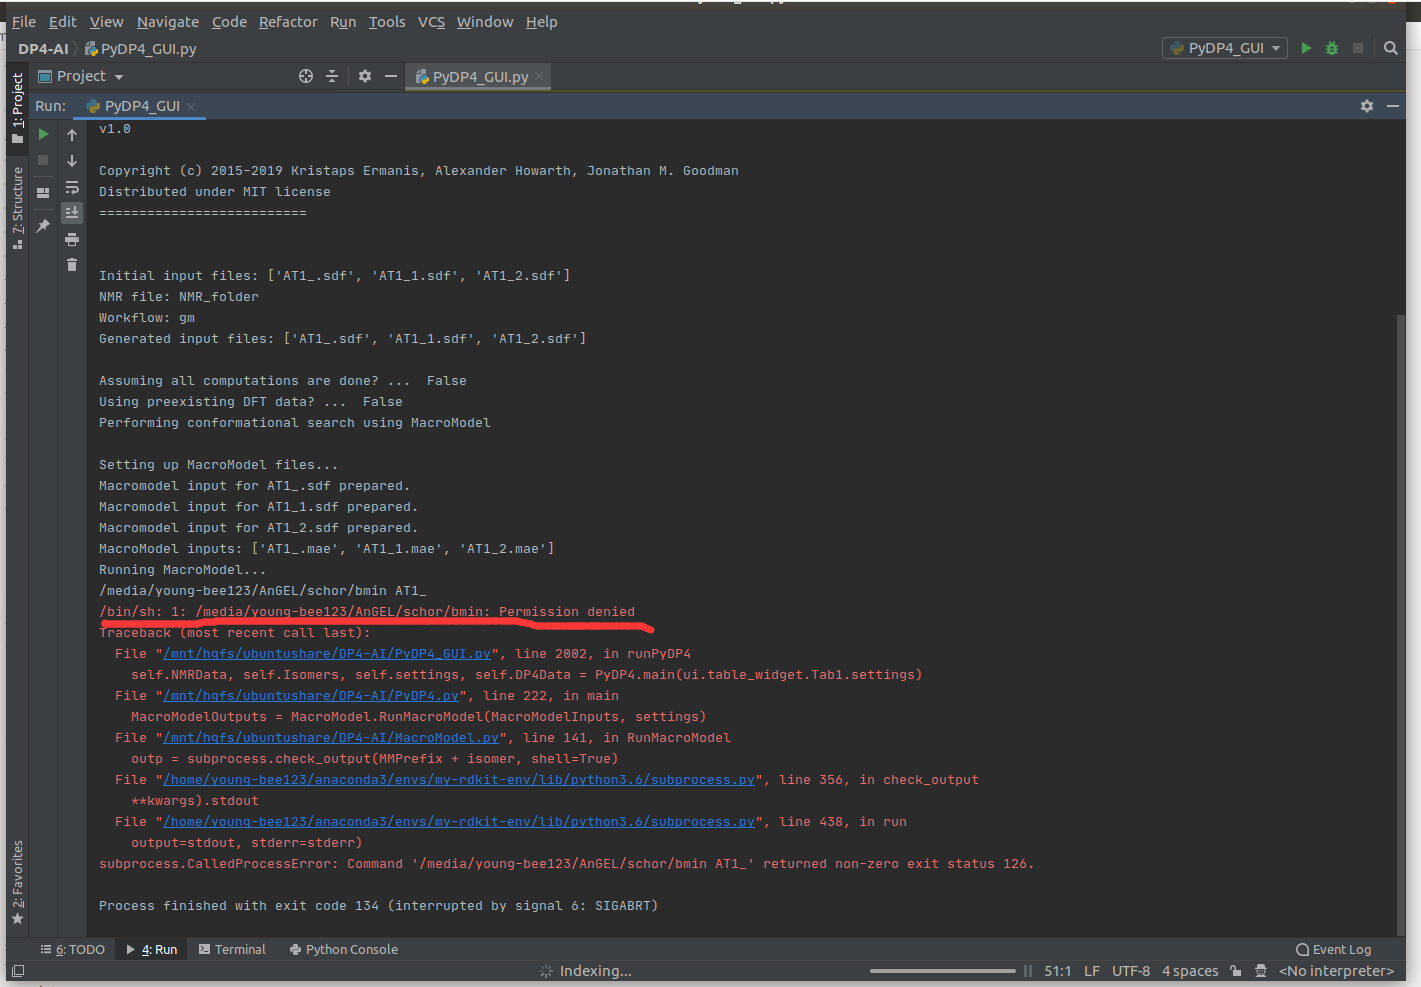
Task: Click the locate target icon in Project header
Action: (x=306, y=76)
